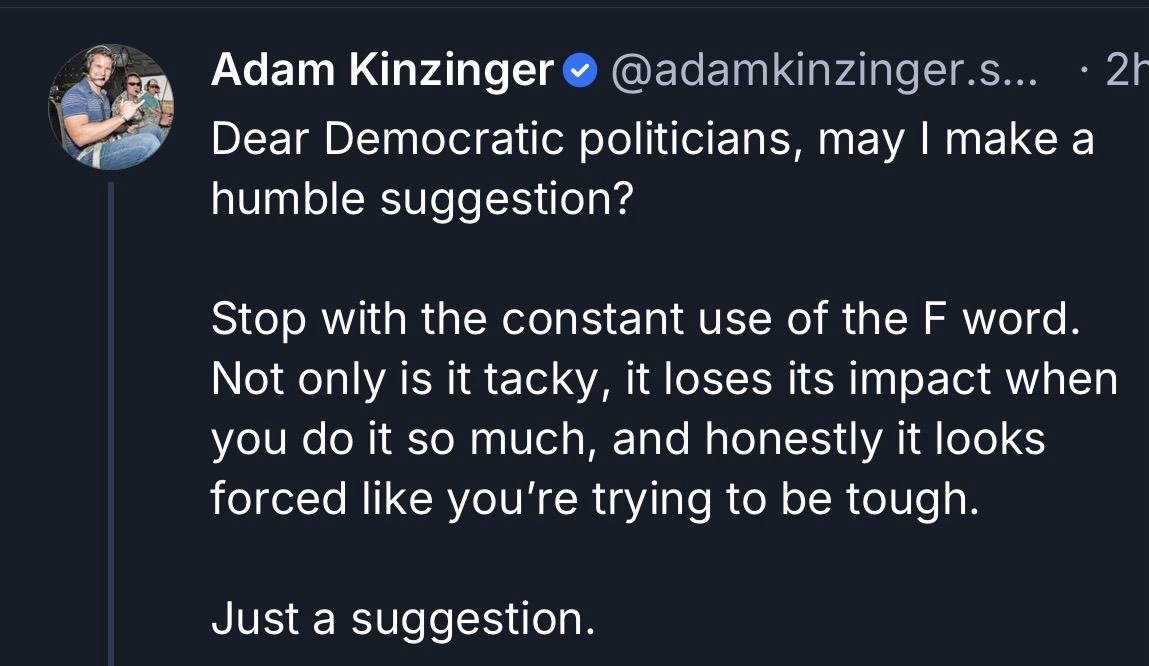Click the 'humble suggestion?' text line
The height and width of the screenshot is (666, 1149).
422,199
